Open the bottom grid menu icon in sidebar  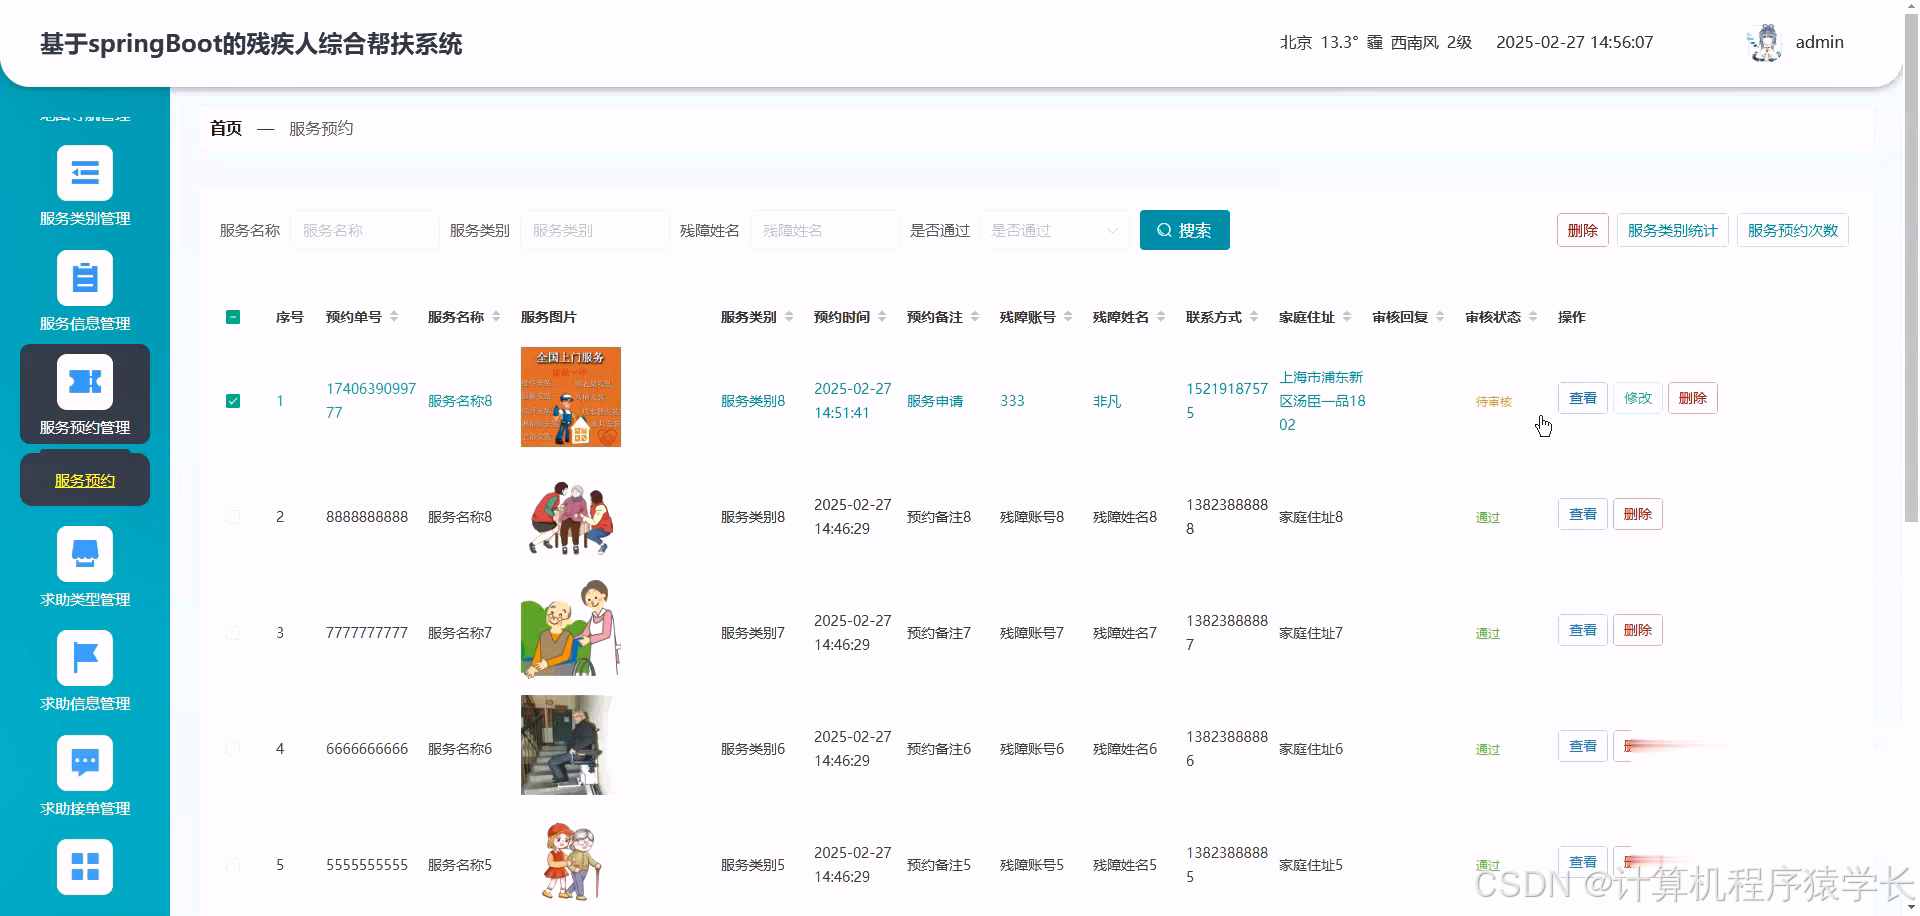point(85,866)
